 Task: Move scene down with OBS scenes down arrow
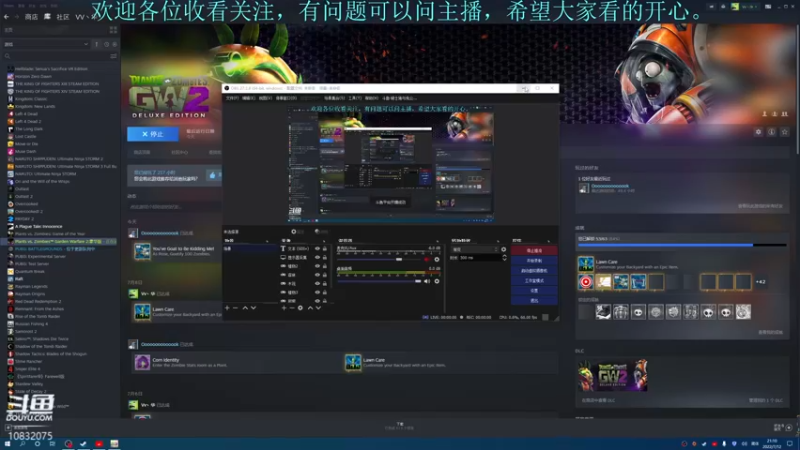(254, 308)
